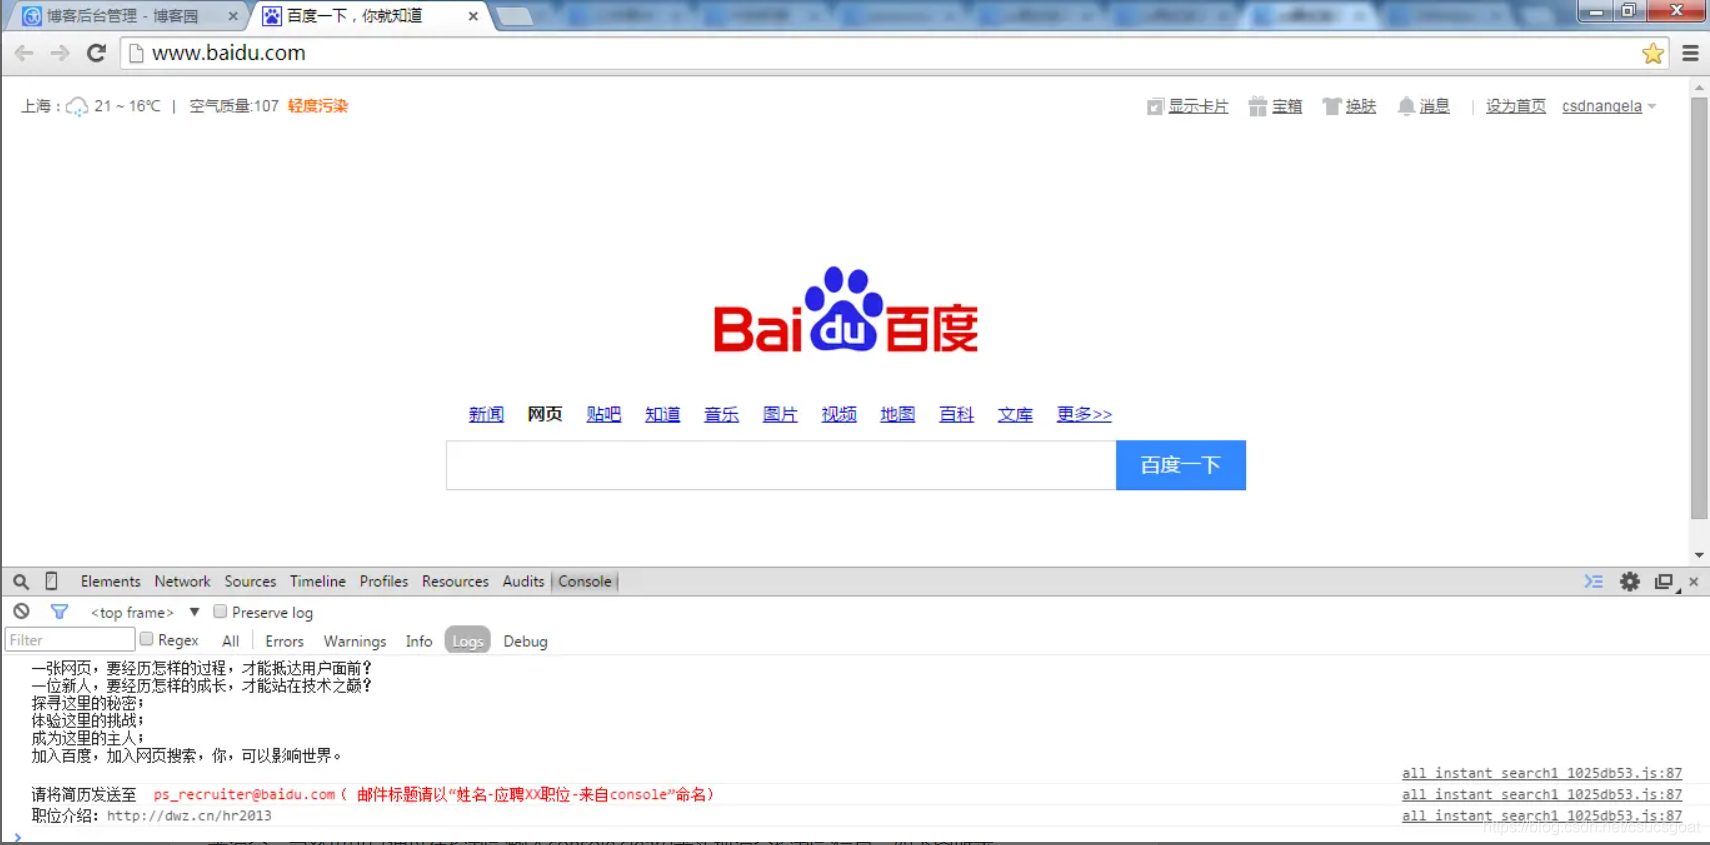Go back with browser back arrow
The width and height of the screenshot is (1710, 845).
24,53
